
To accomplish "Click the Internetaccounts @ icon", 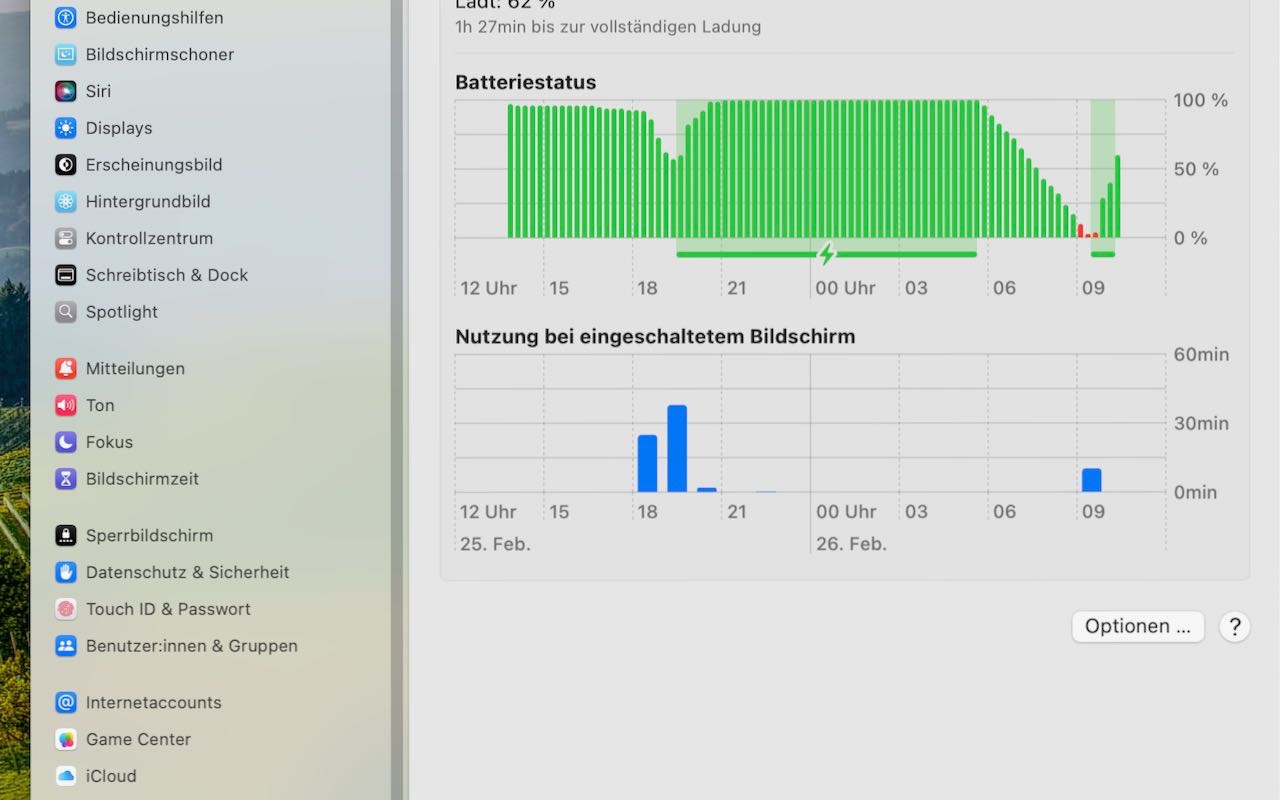I will tap(66, 703).
